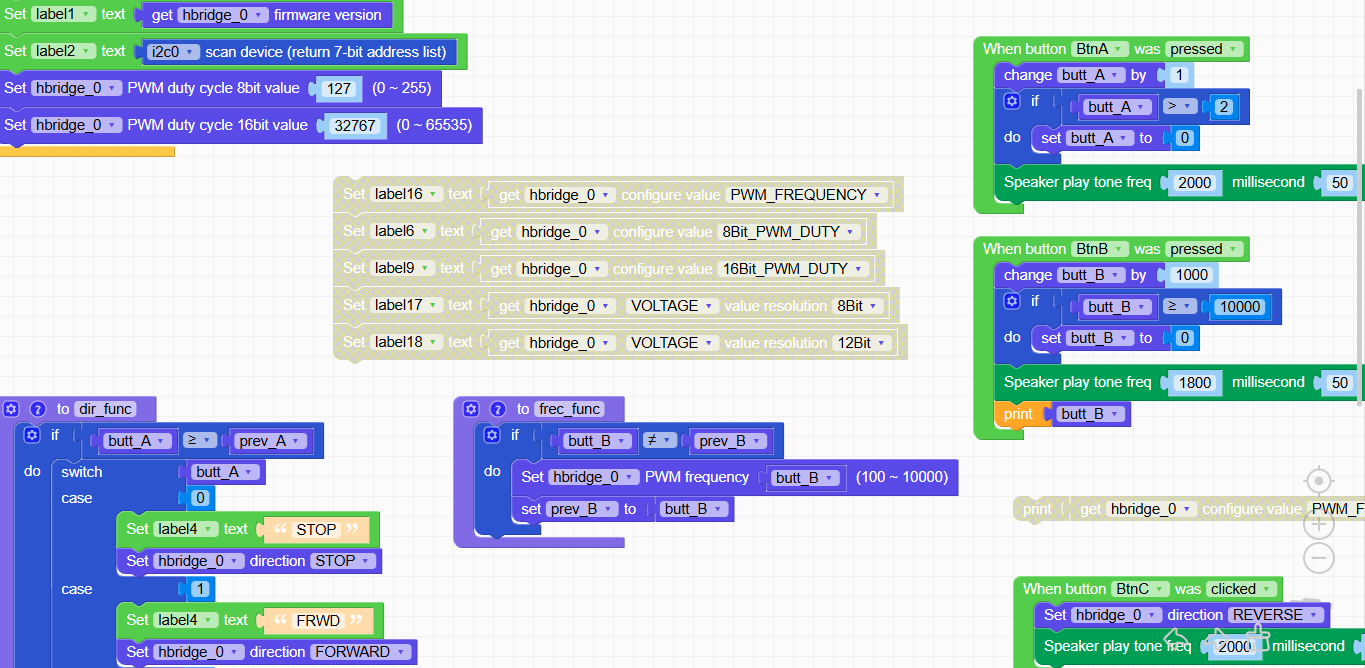This screenshot has width=1365, height=668.
Task: Open the REVERSE direction dropdown
Action: (x=1276, y=615)
